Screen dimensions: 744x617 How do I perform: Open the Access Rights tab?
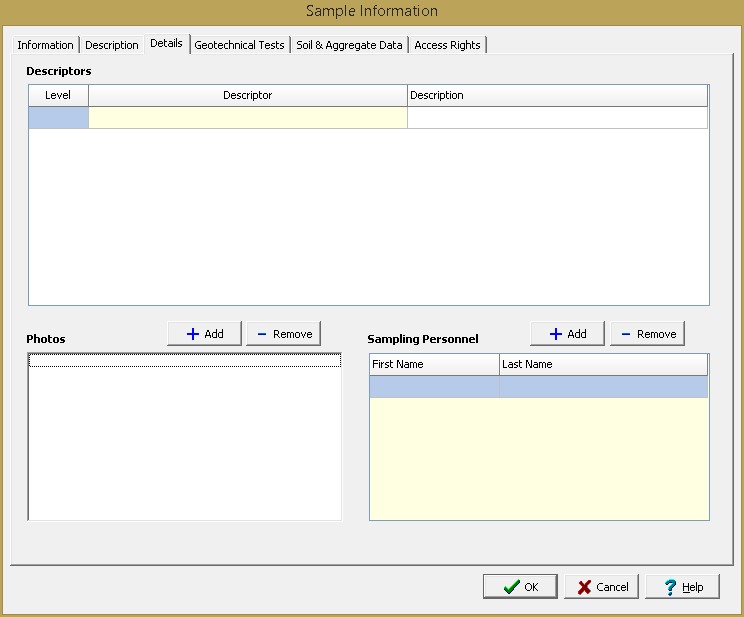tap(447, 45)
